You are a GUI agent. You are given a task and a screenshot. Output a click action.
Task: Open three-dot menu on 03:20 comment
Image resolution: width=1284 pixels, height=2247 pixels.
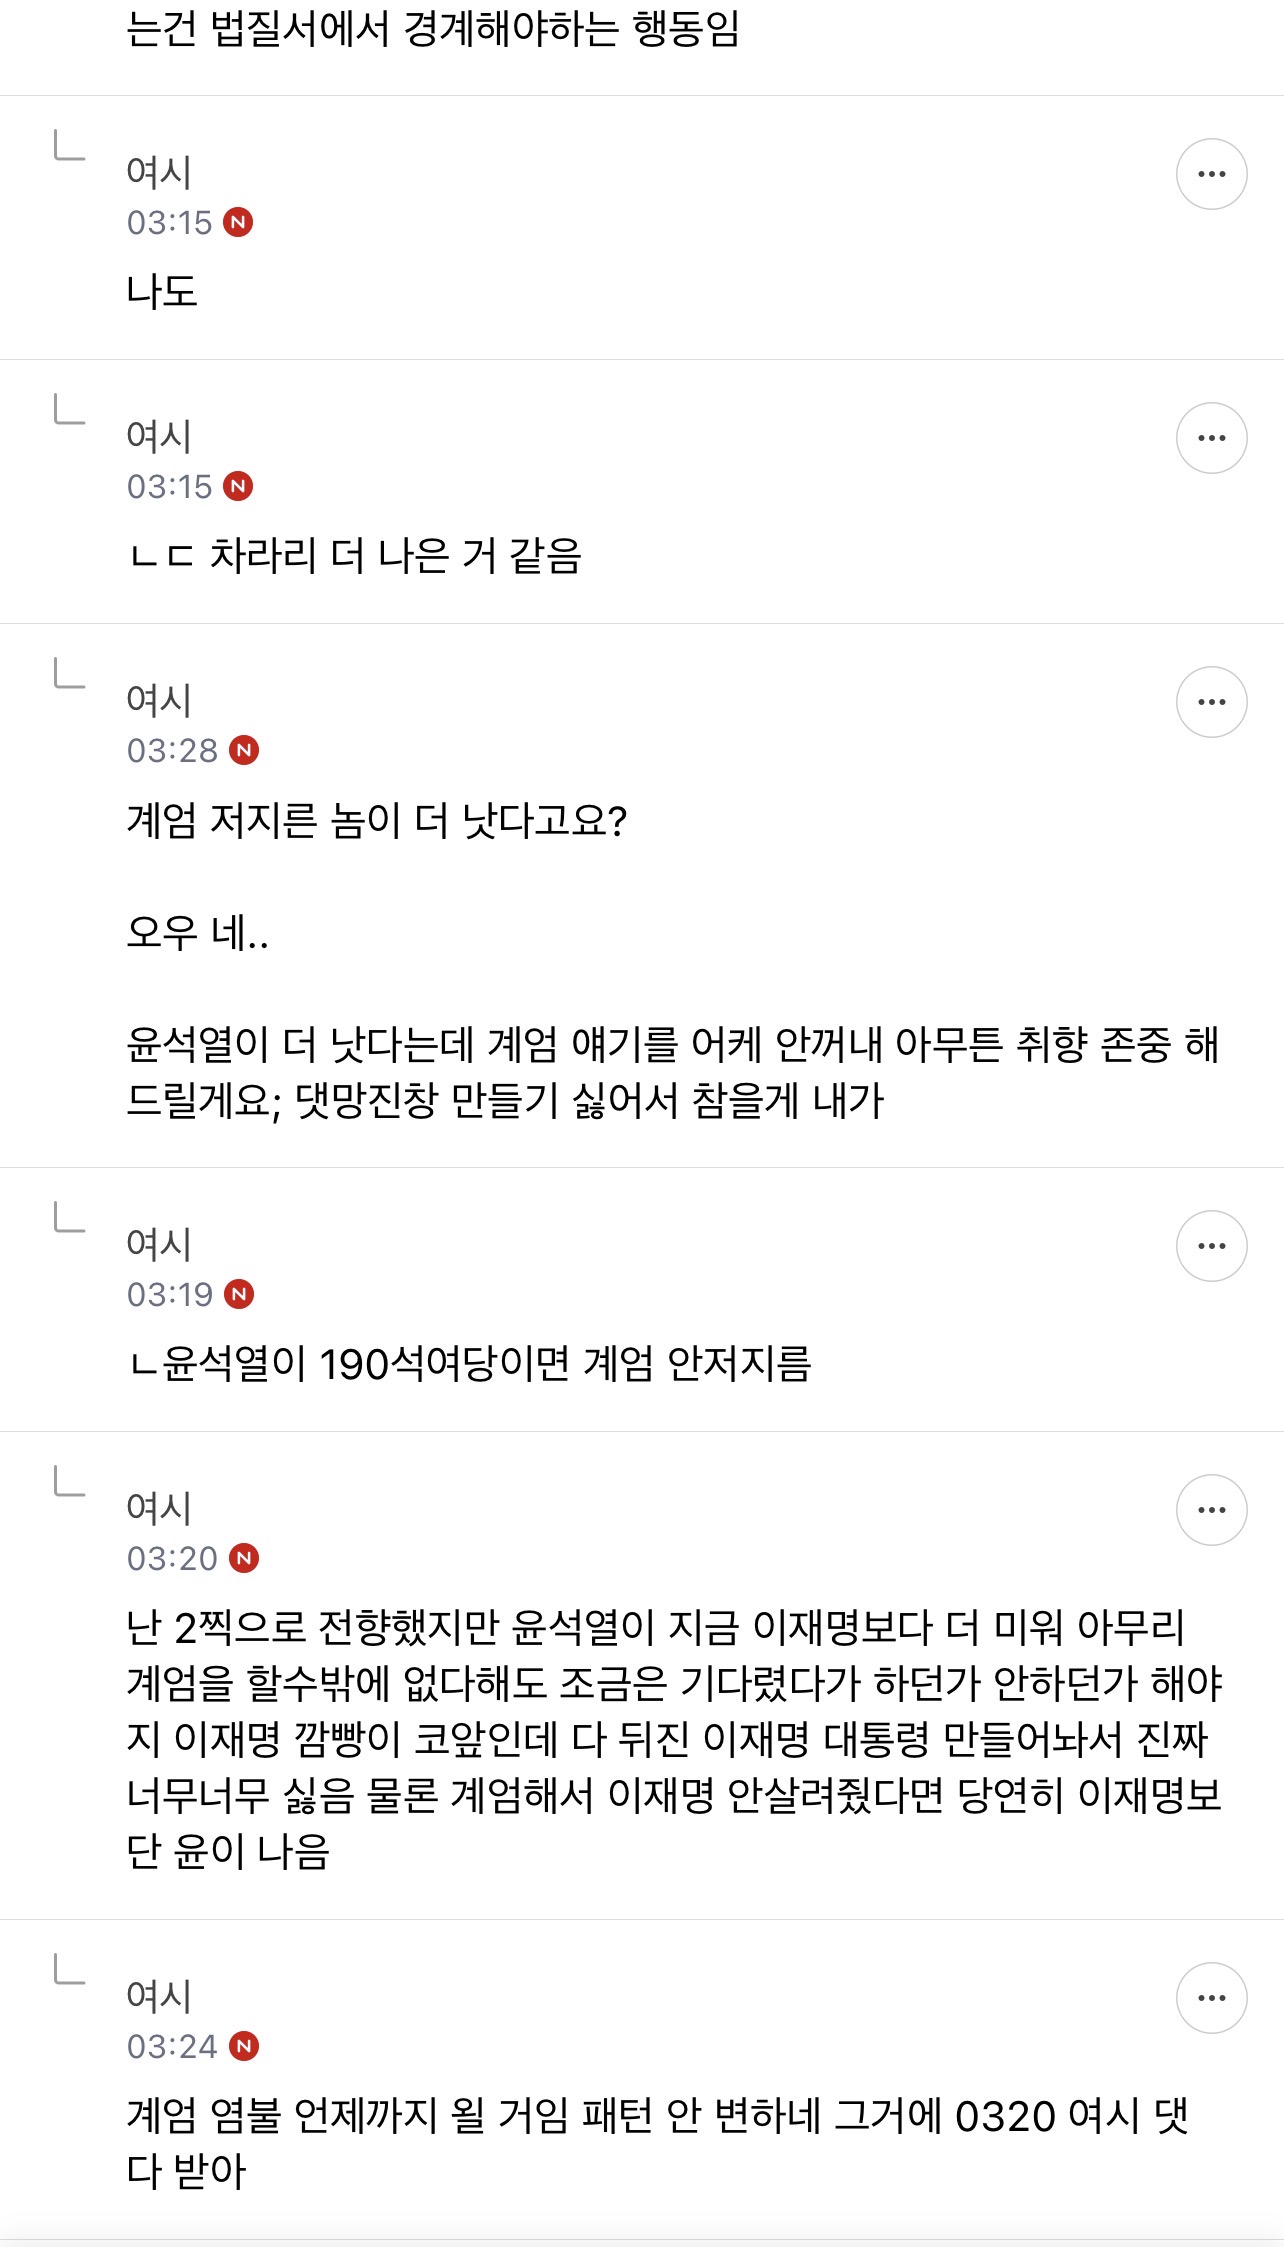click(x=1211, y=1510)
